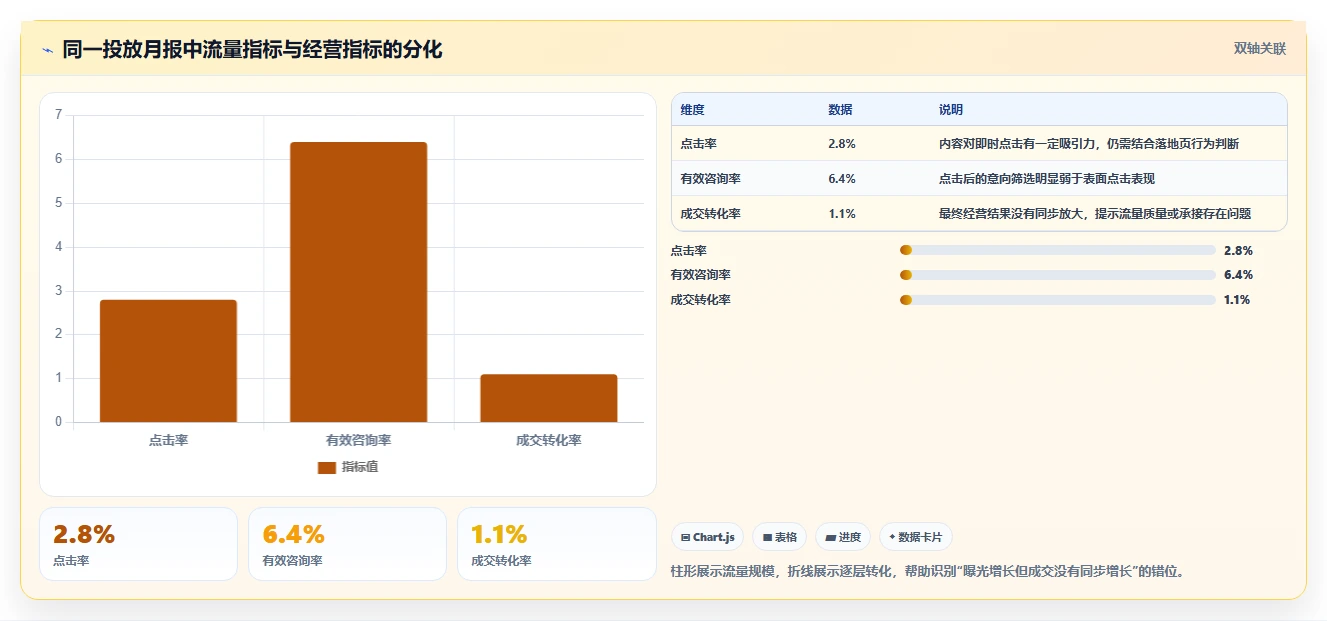1327x621 pixels.
Task: Click the 有效咨询率 progress bar
Action: tap(1058, 275)
